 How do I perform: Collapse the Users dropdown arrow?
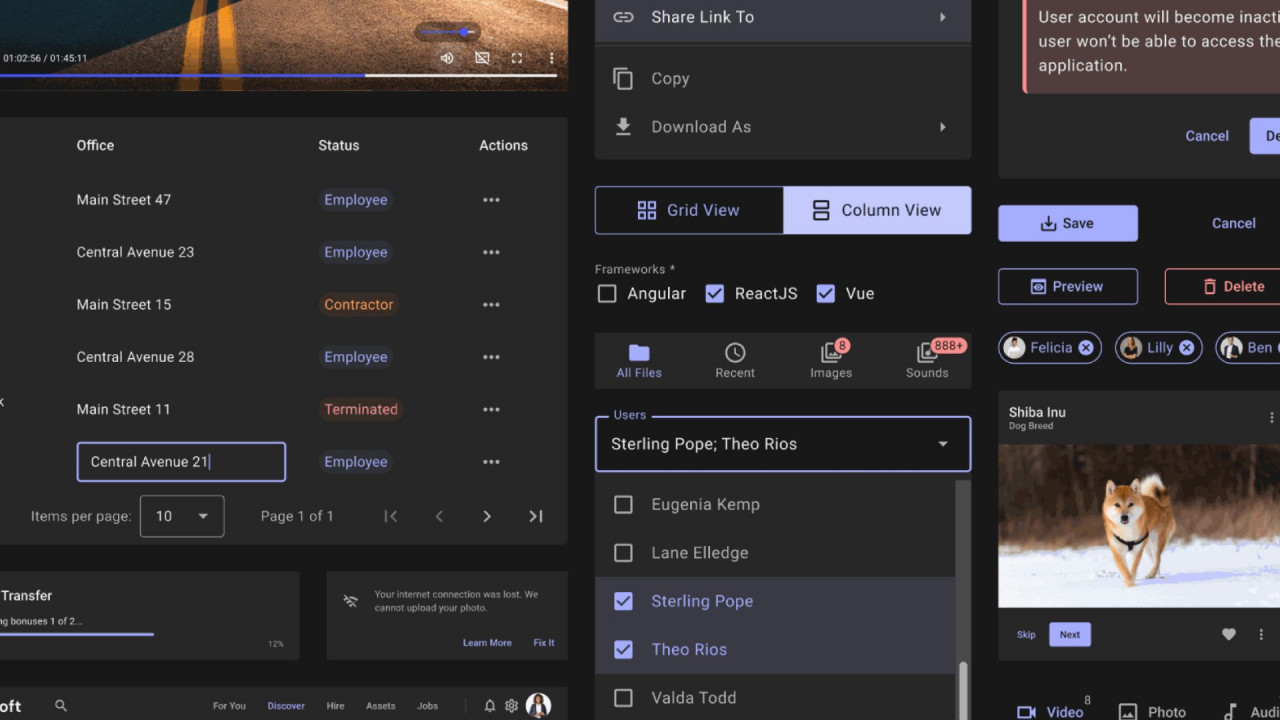(943, 444)
